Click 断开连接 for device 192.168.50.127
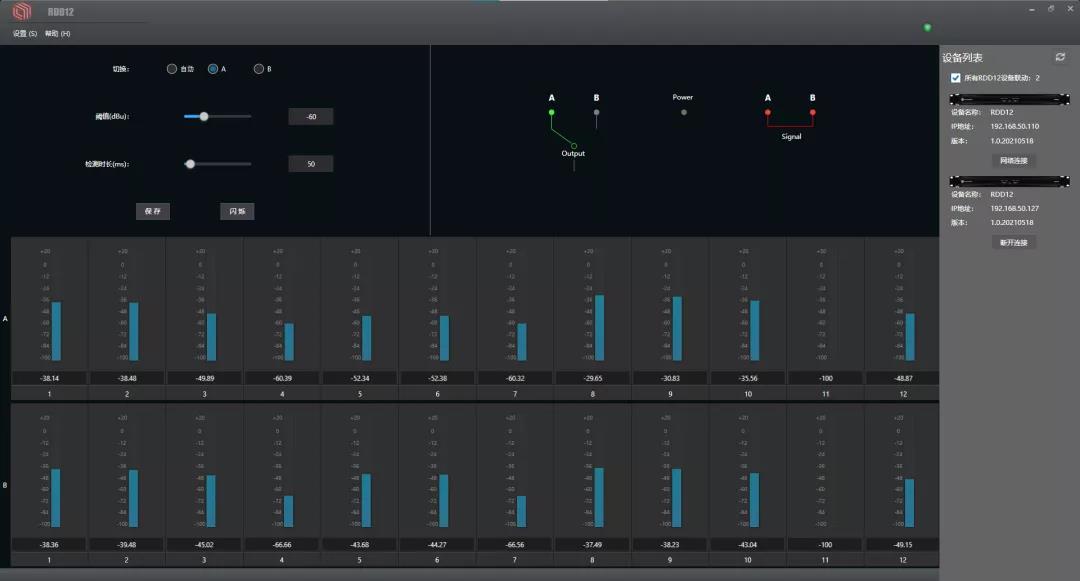This screenshot has height=581, width=1080. (1013, 242)
